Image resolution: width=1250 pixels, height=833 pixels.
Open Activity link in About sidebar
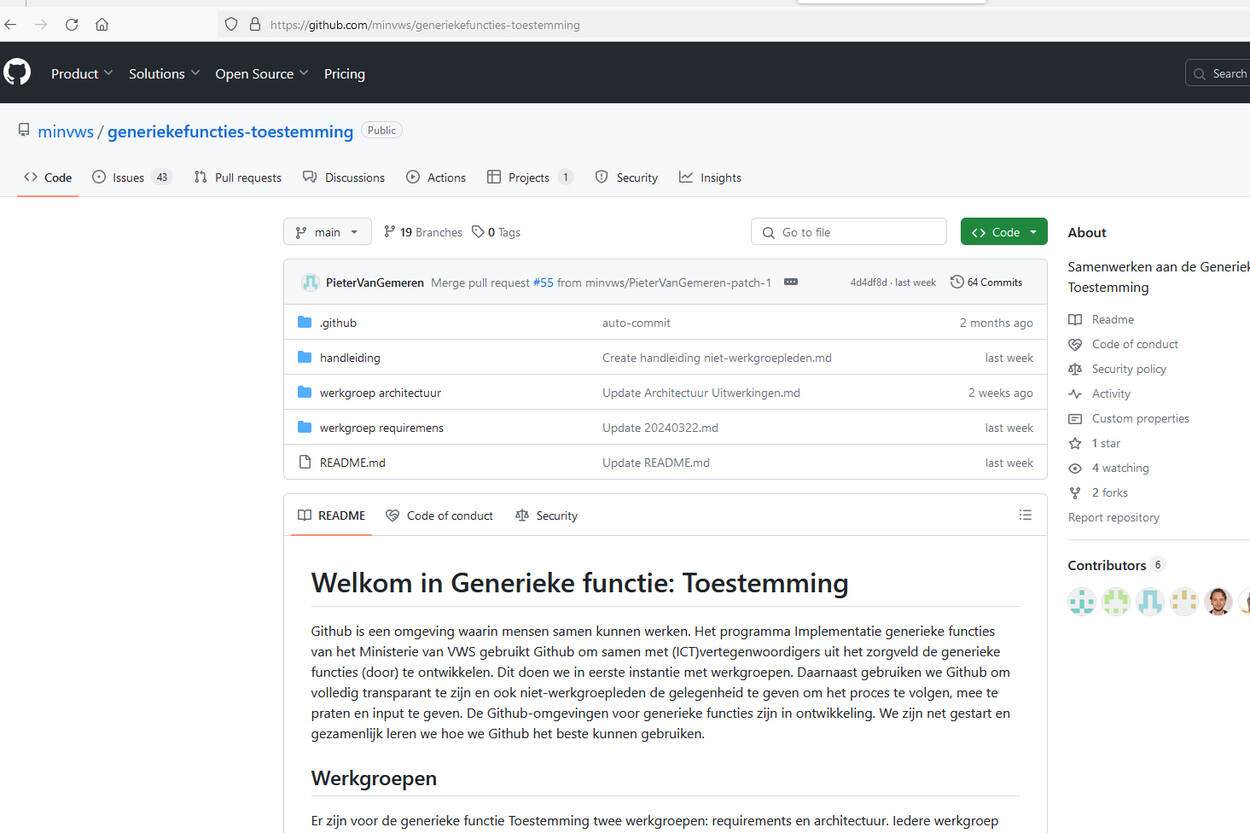click(x=1099, y=394)
